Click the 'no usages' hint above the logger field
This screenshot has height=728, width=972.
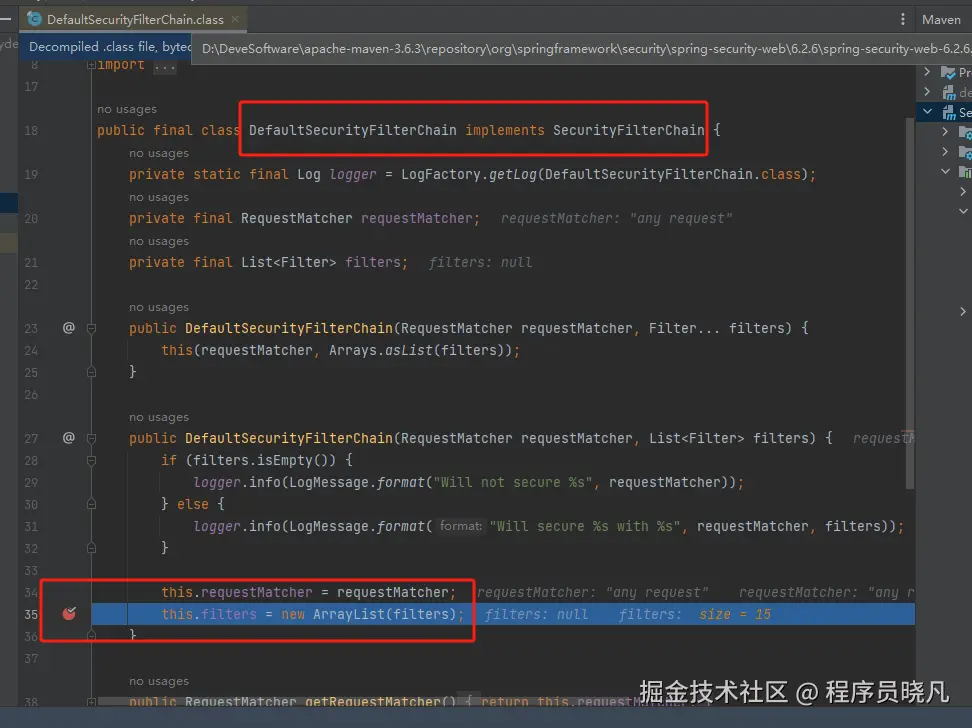(159, 153)
